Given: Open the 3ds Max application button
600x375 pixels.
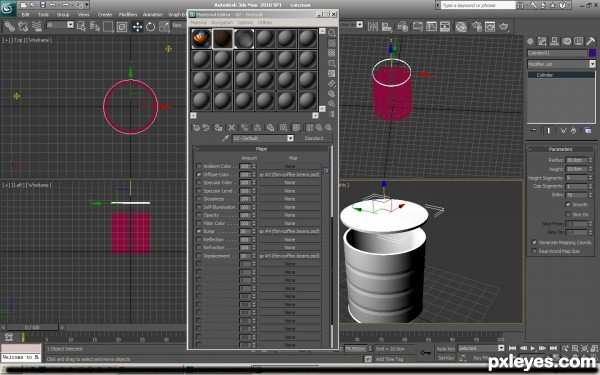Looking at the screenshot, I should [8, 8].
